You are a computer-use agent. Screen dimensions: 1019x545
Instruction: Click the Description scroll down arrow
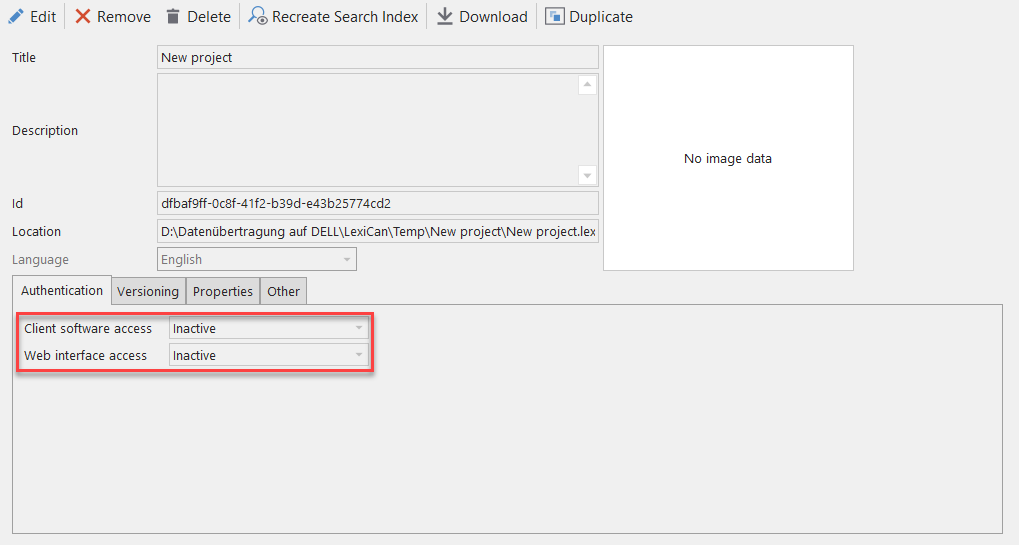tap(587, 176)
